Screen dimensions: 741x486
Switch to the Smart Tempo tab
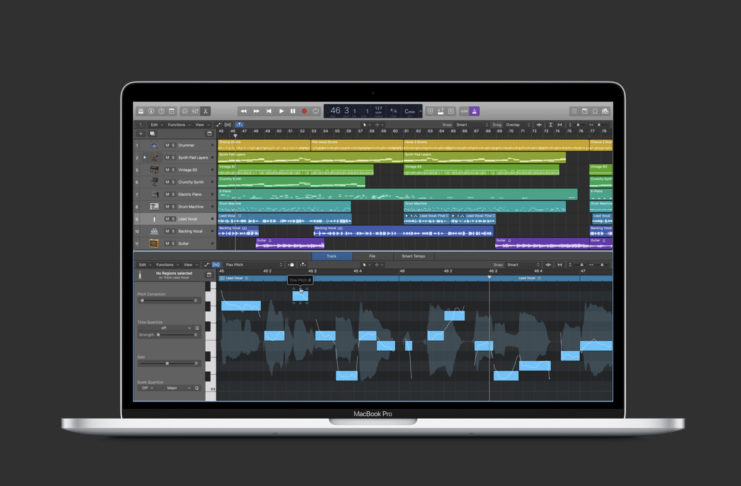click(413, 256)
